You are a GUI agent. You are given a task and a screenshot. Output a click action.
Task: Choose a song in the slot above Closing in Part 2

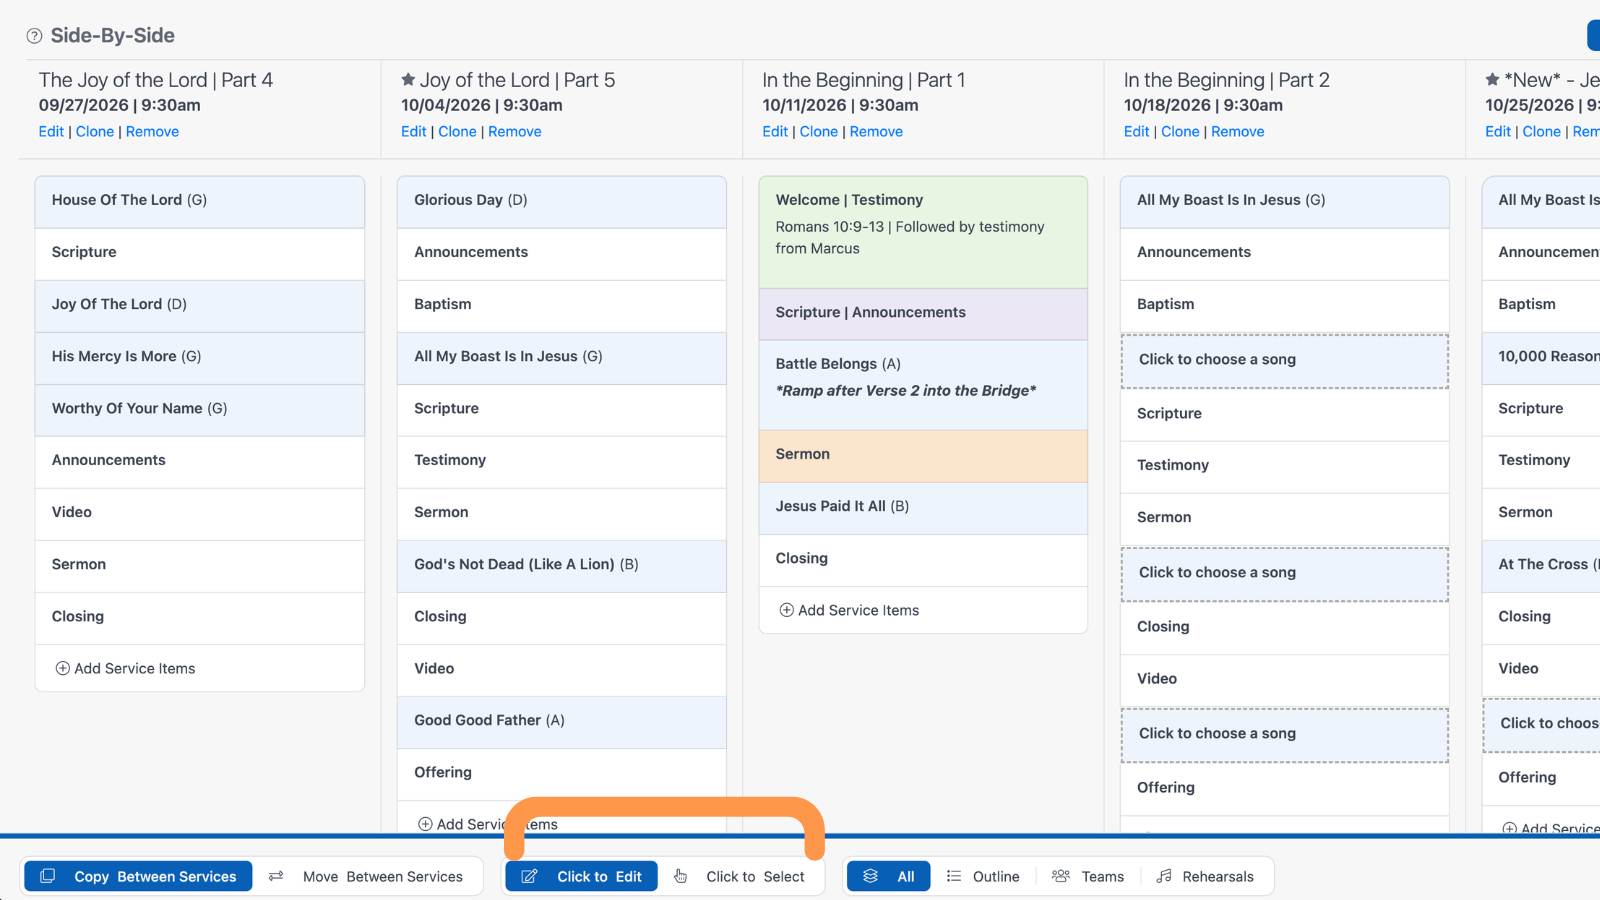coord(1285,574)
